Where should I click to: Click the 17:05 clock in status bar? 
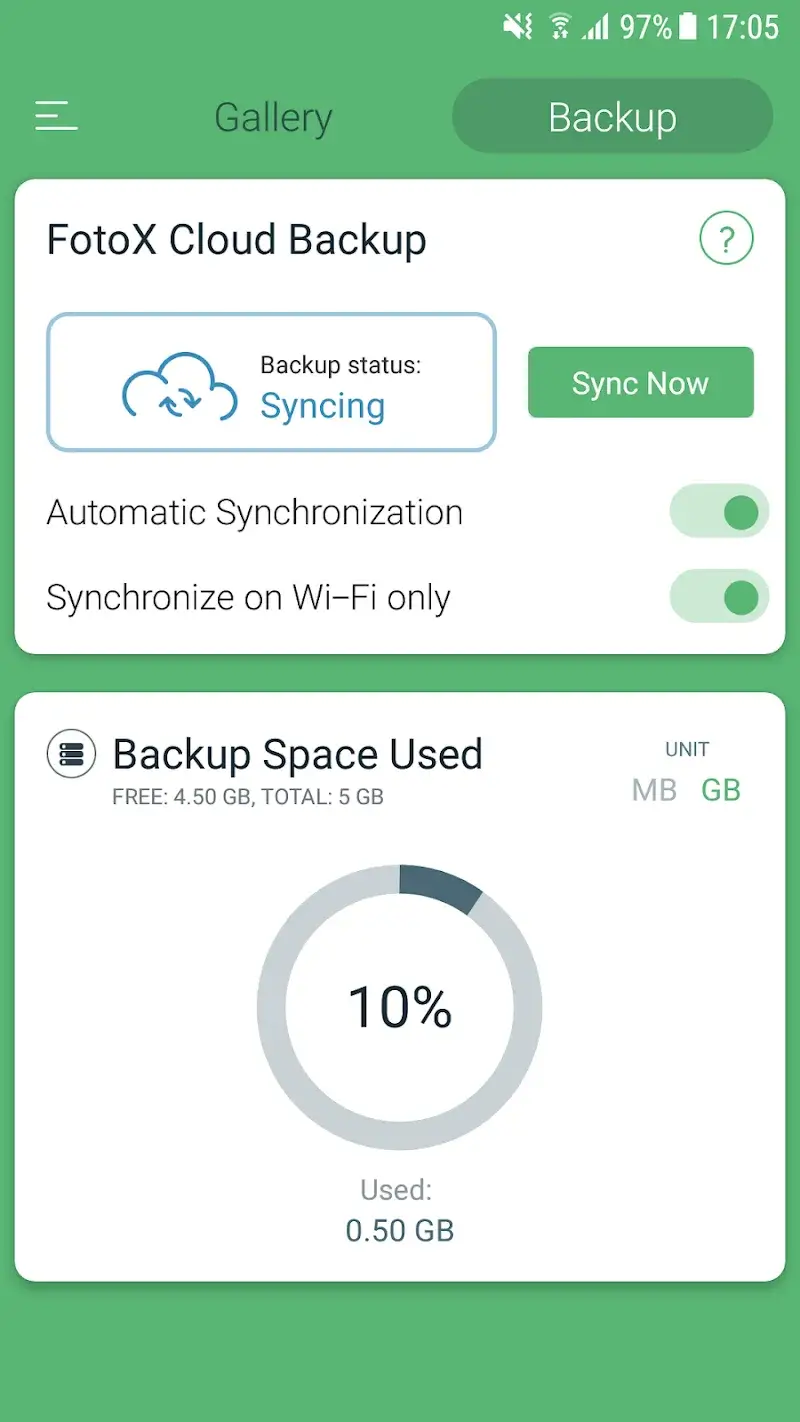pos(744,25)
